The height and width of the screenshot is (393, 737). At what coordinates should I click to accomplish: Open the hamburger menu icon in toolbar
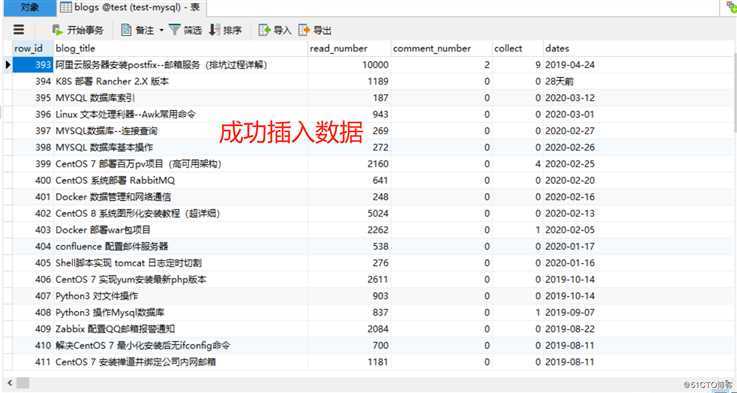click(19, 30)
